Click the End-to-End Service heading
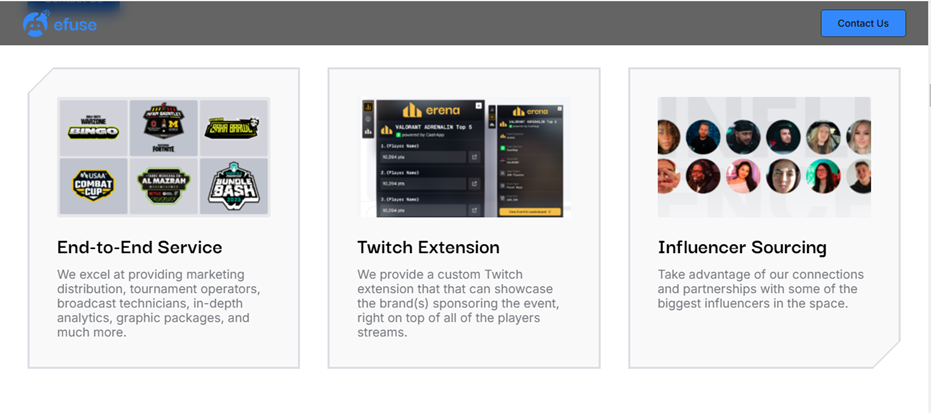The image size is (931, 413). 140,247
